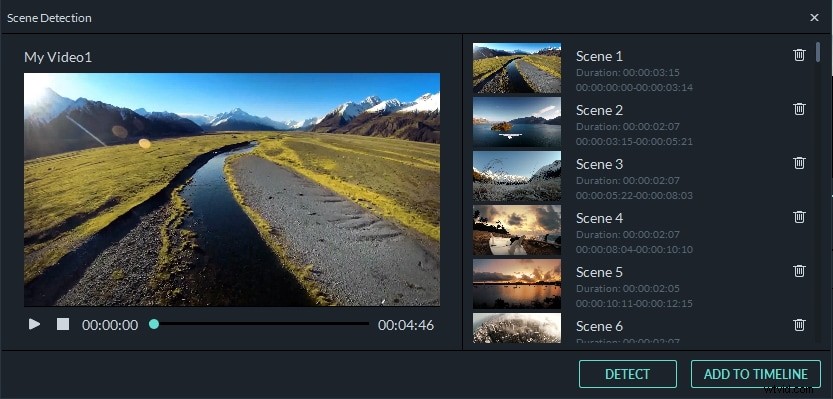Select the Scene 6 thumbnail
Image resolution: width=833 pixels, height=399 pixels.
[517, 328]
